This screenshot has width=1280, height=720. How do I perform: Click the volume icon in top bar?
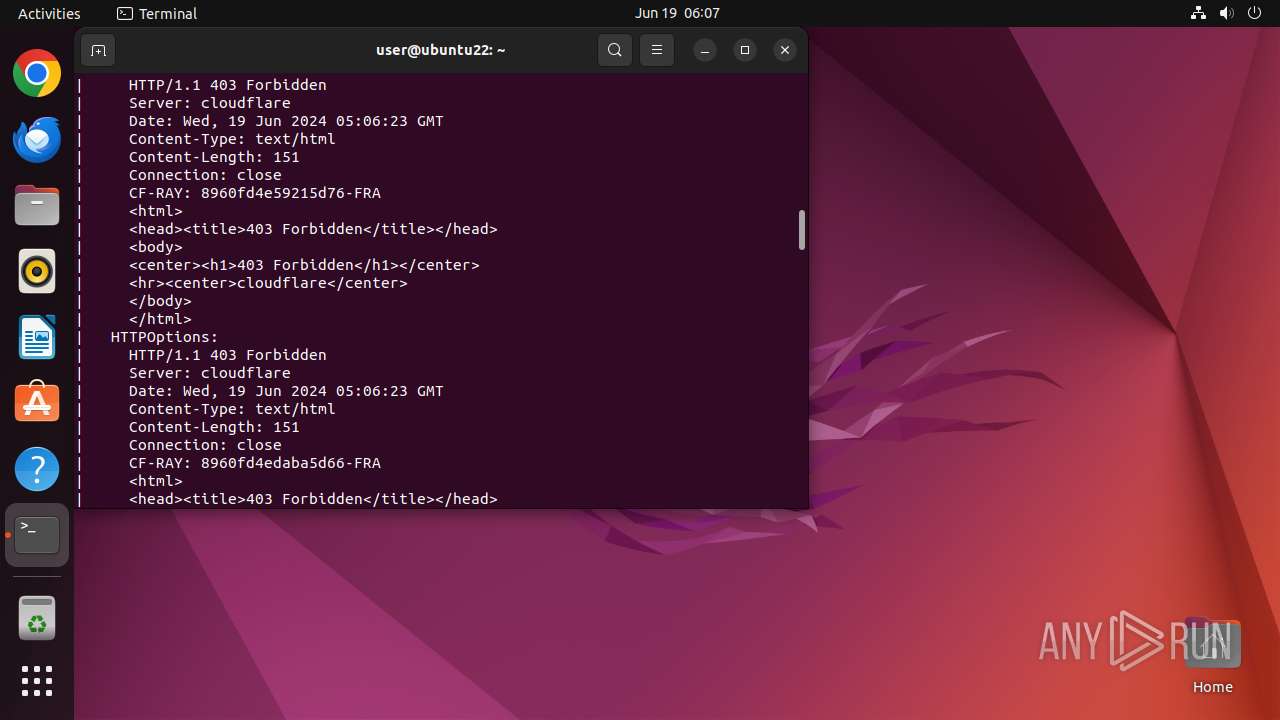pyautogui.click(x=1227, y=13)
